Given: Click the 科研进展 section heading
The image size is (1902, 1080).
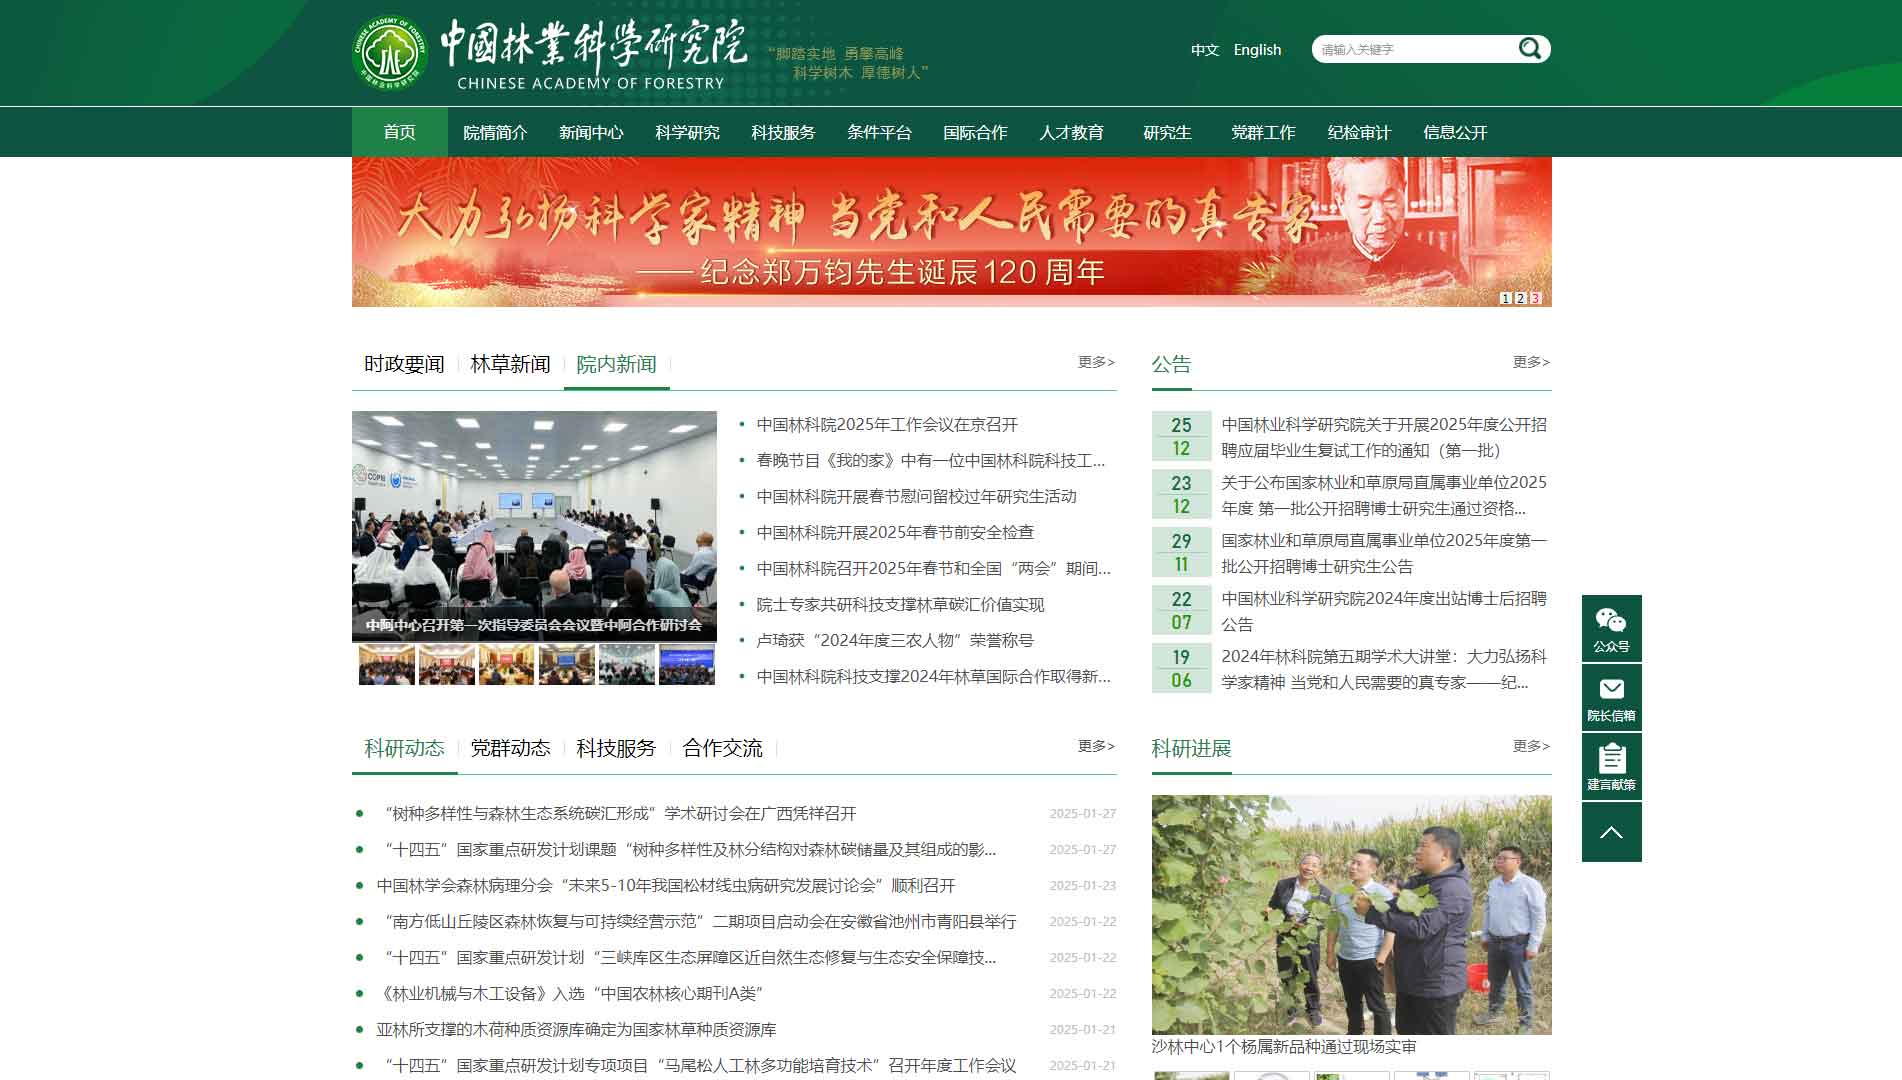Looking at the screenshot, I should pyautogui.click(x=1191, y=748).
